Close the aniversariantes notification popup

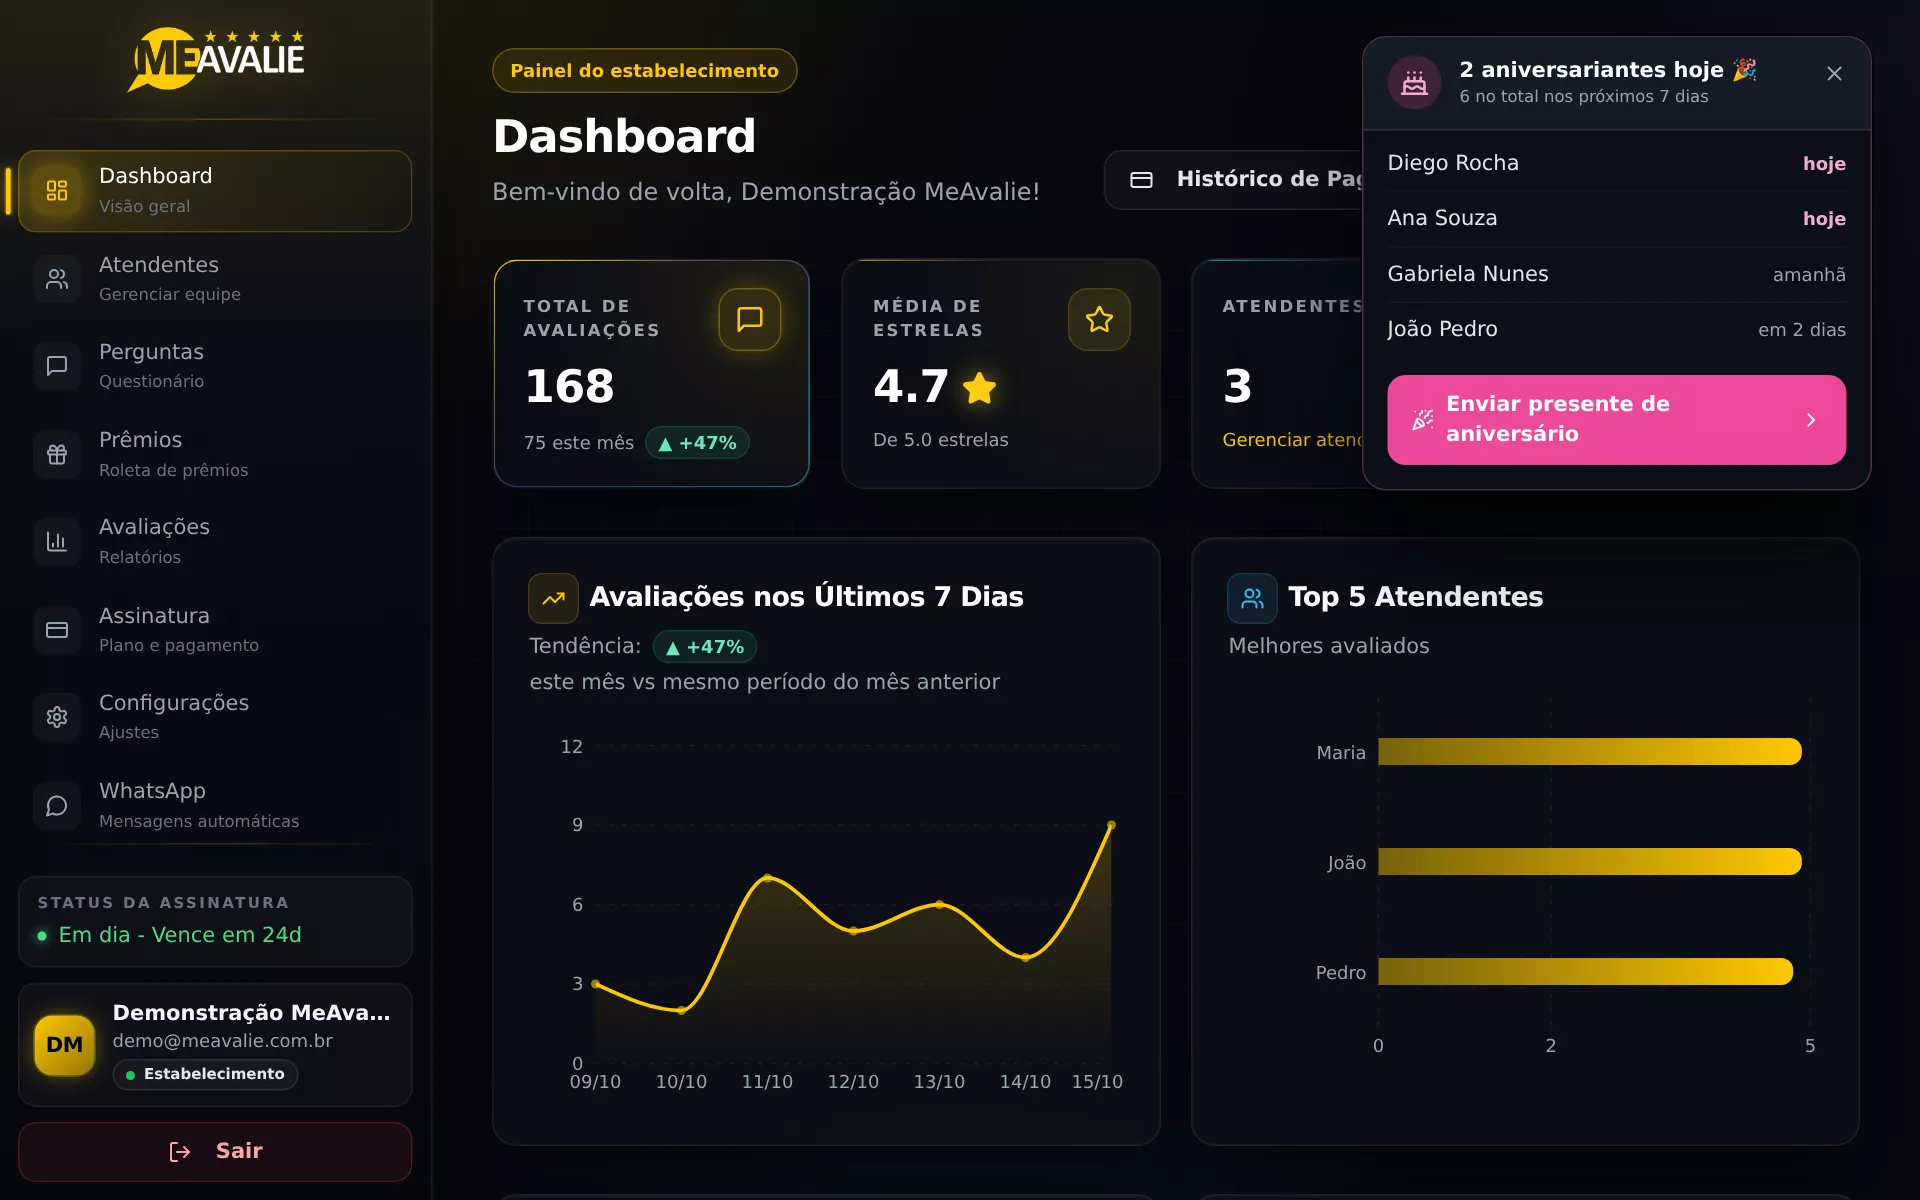pos(1834,74)
